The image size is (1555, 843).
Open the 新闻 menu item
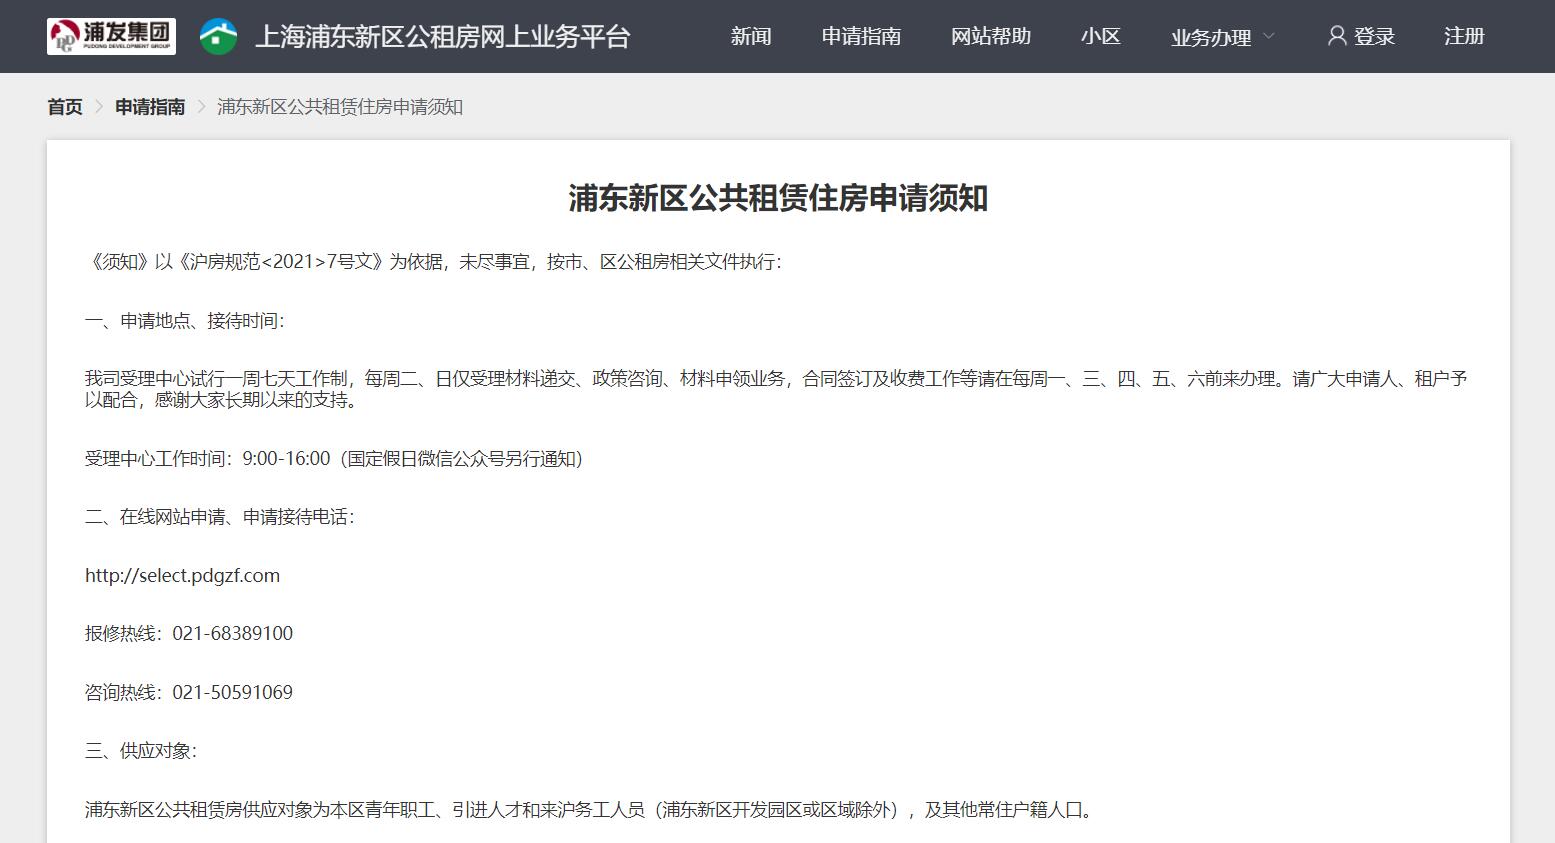pyautogui.click(x=750, y=37)
